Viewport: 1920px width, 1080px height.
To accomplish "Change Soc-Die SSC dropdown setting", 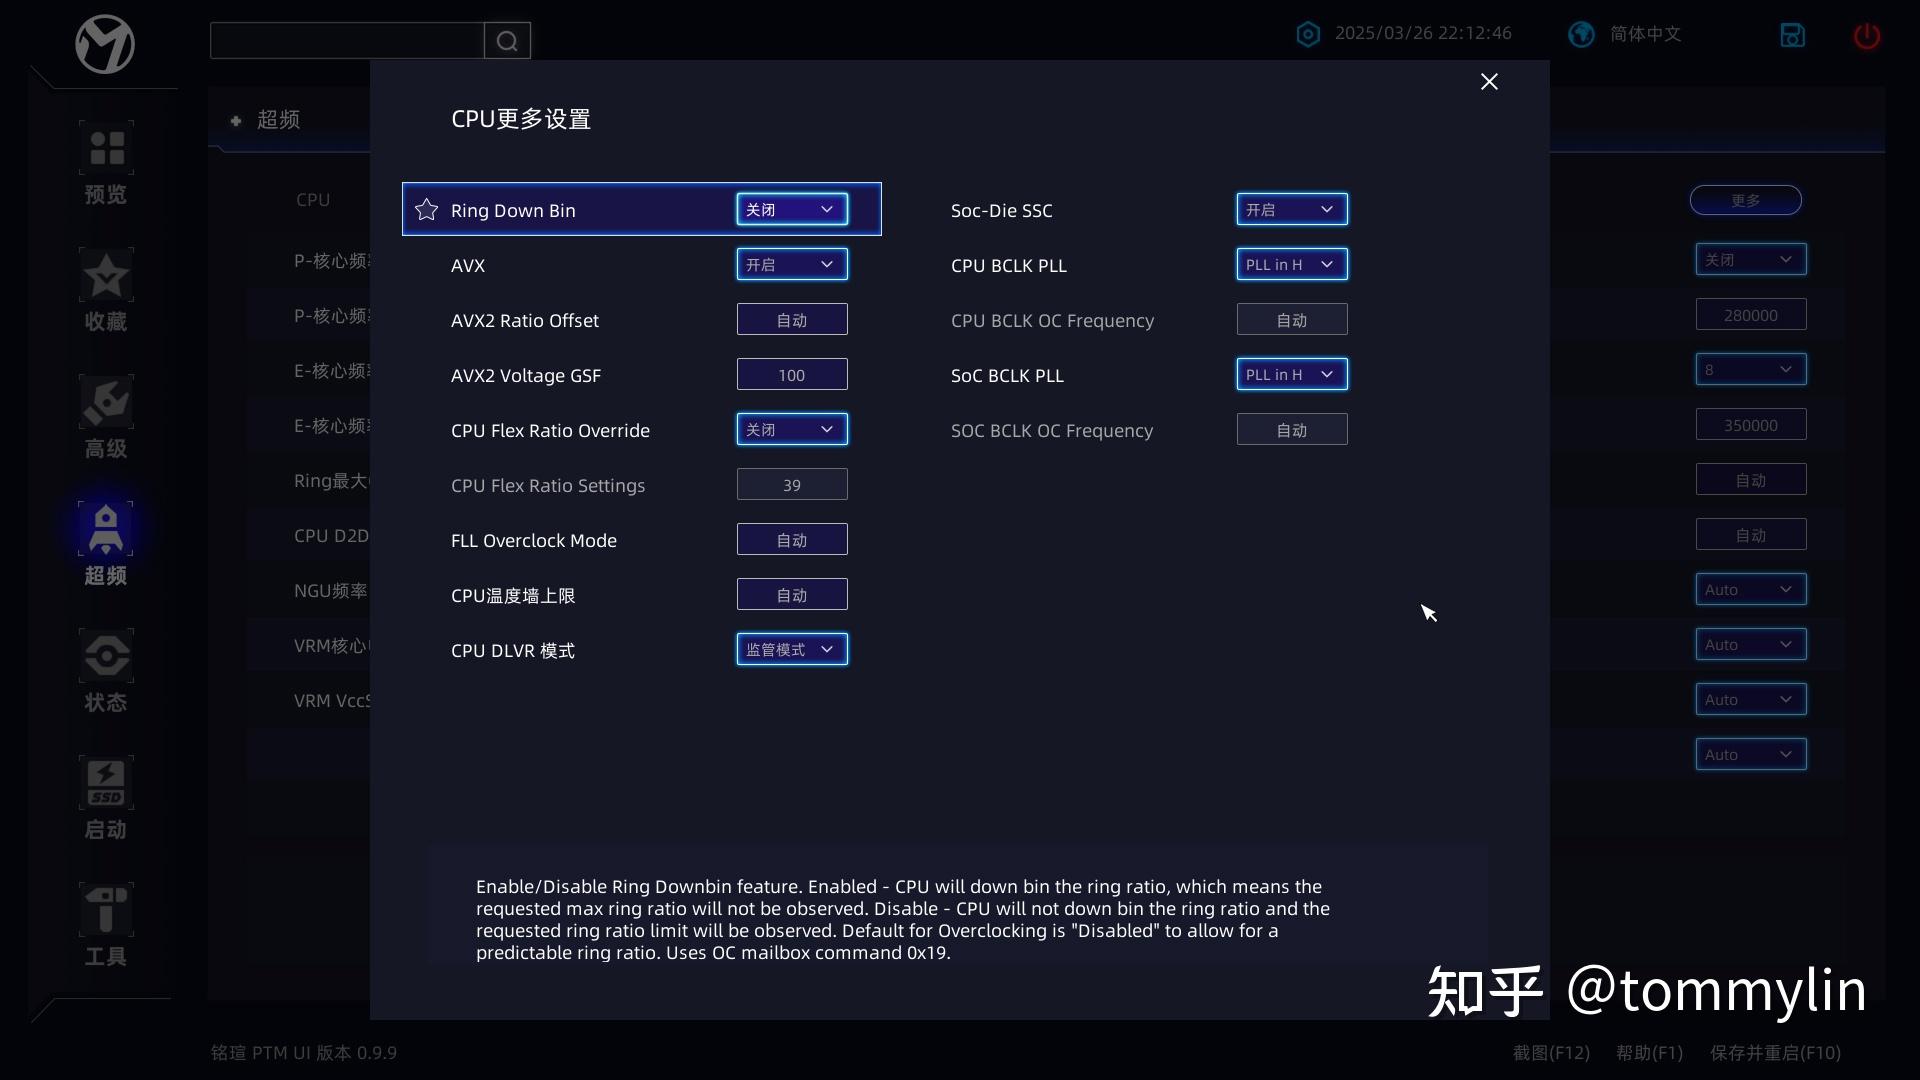I will (1291, 210).
